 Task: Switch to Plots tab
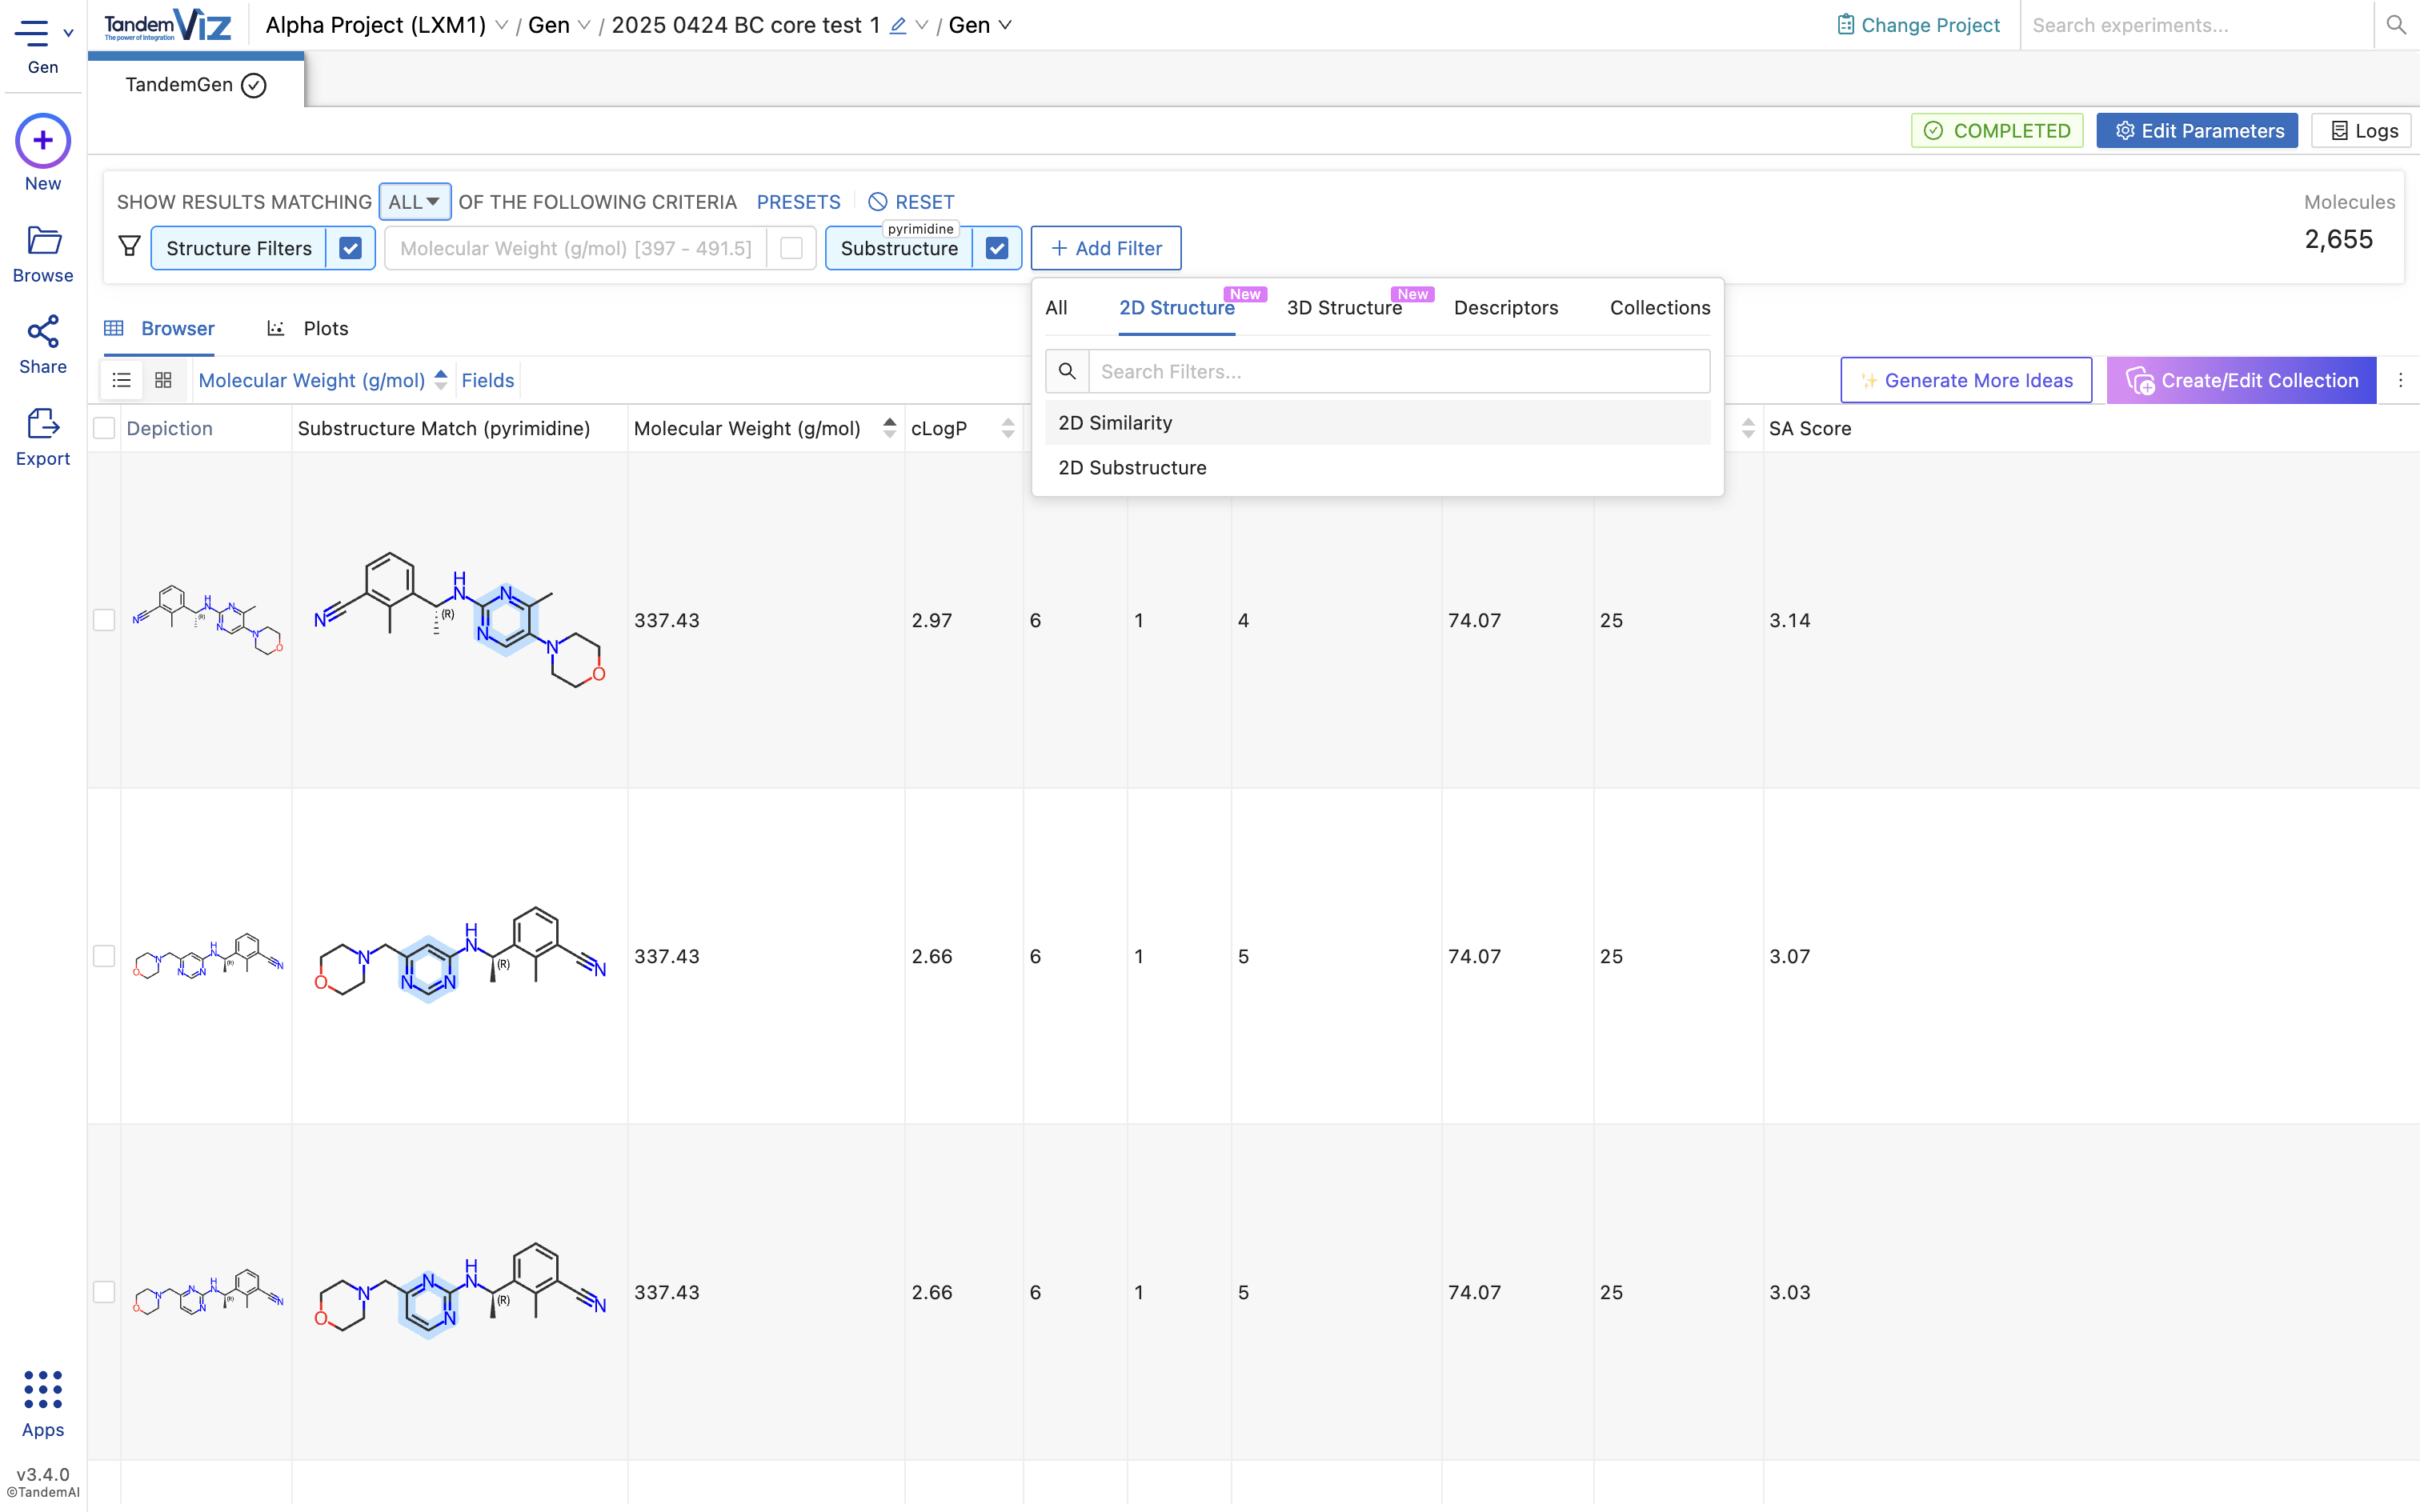(308, 328)
